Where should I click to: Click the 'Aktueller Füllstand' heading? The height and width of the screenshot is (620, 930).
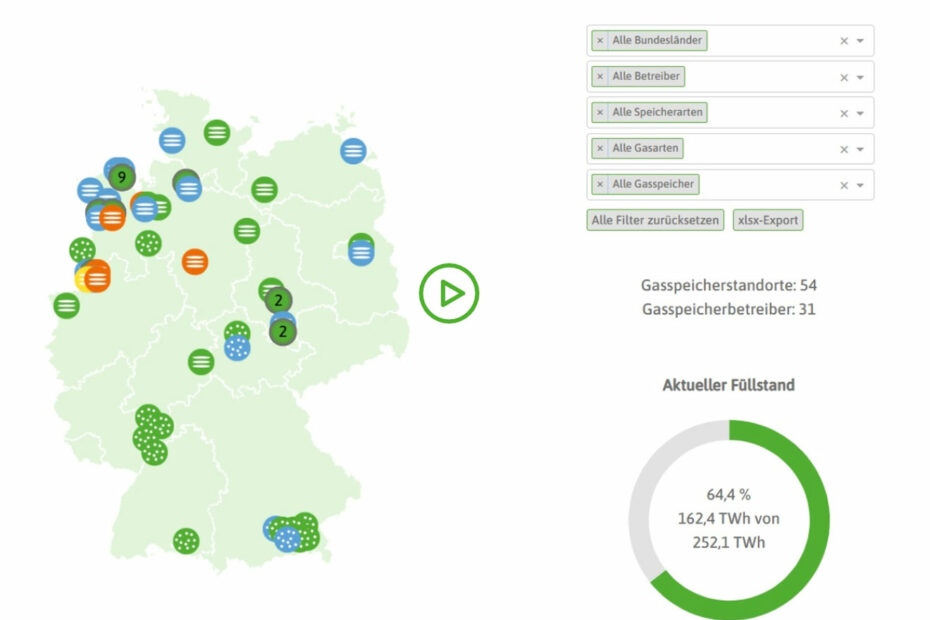[x=728, y=385]
